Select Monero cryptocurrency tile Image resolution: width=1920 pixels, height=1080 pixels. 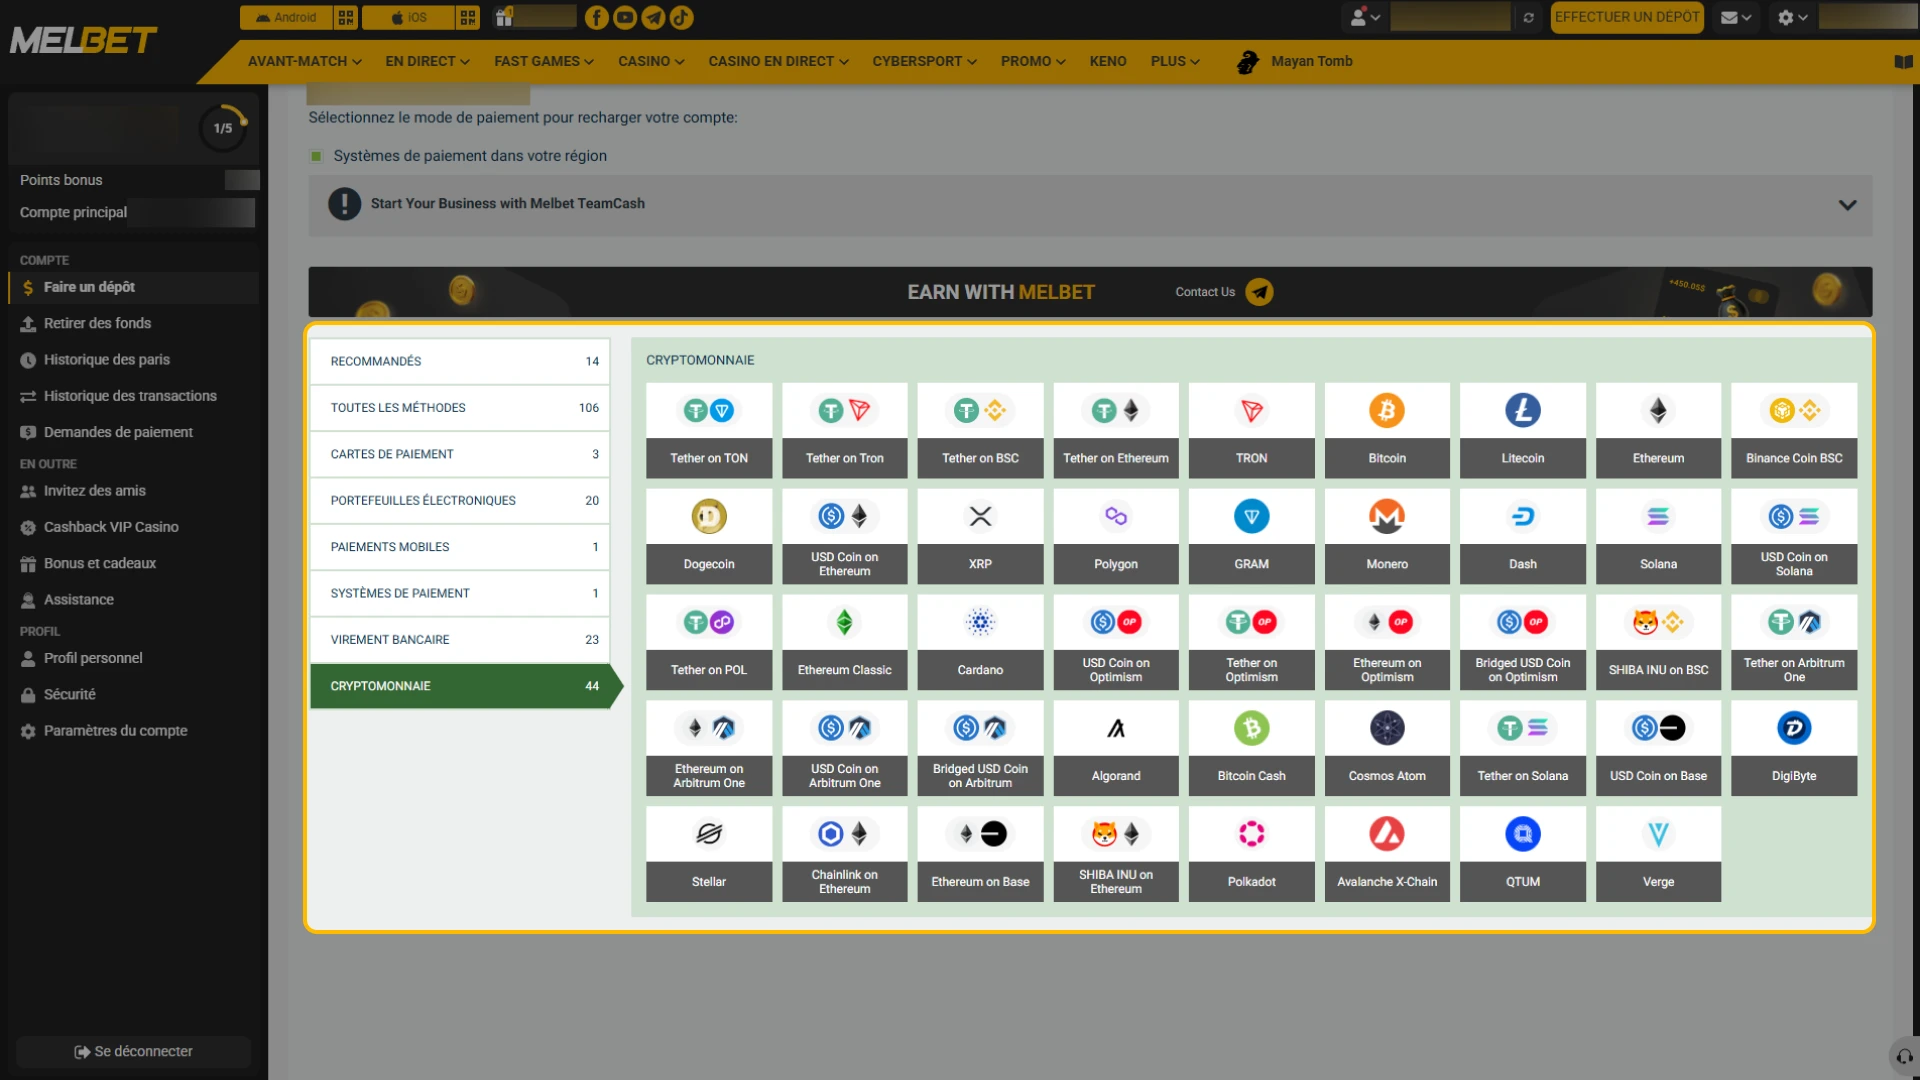coord(1386,537)
